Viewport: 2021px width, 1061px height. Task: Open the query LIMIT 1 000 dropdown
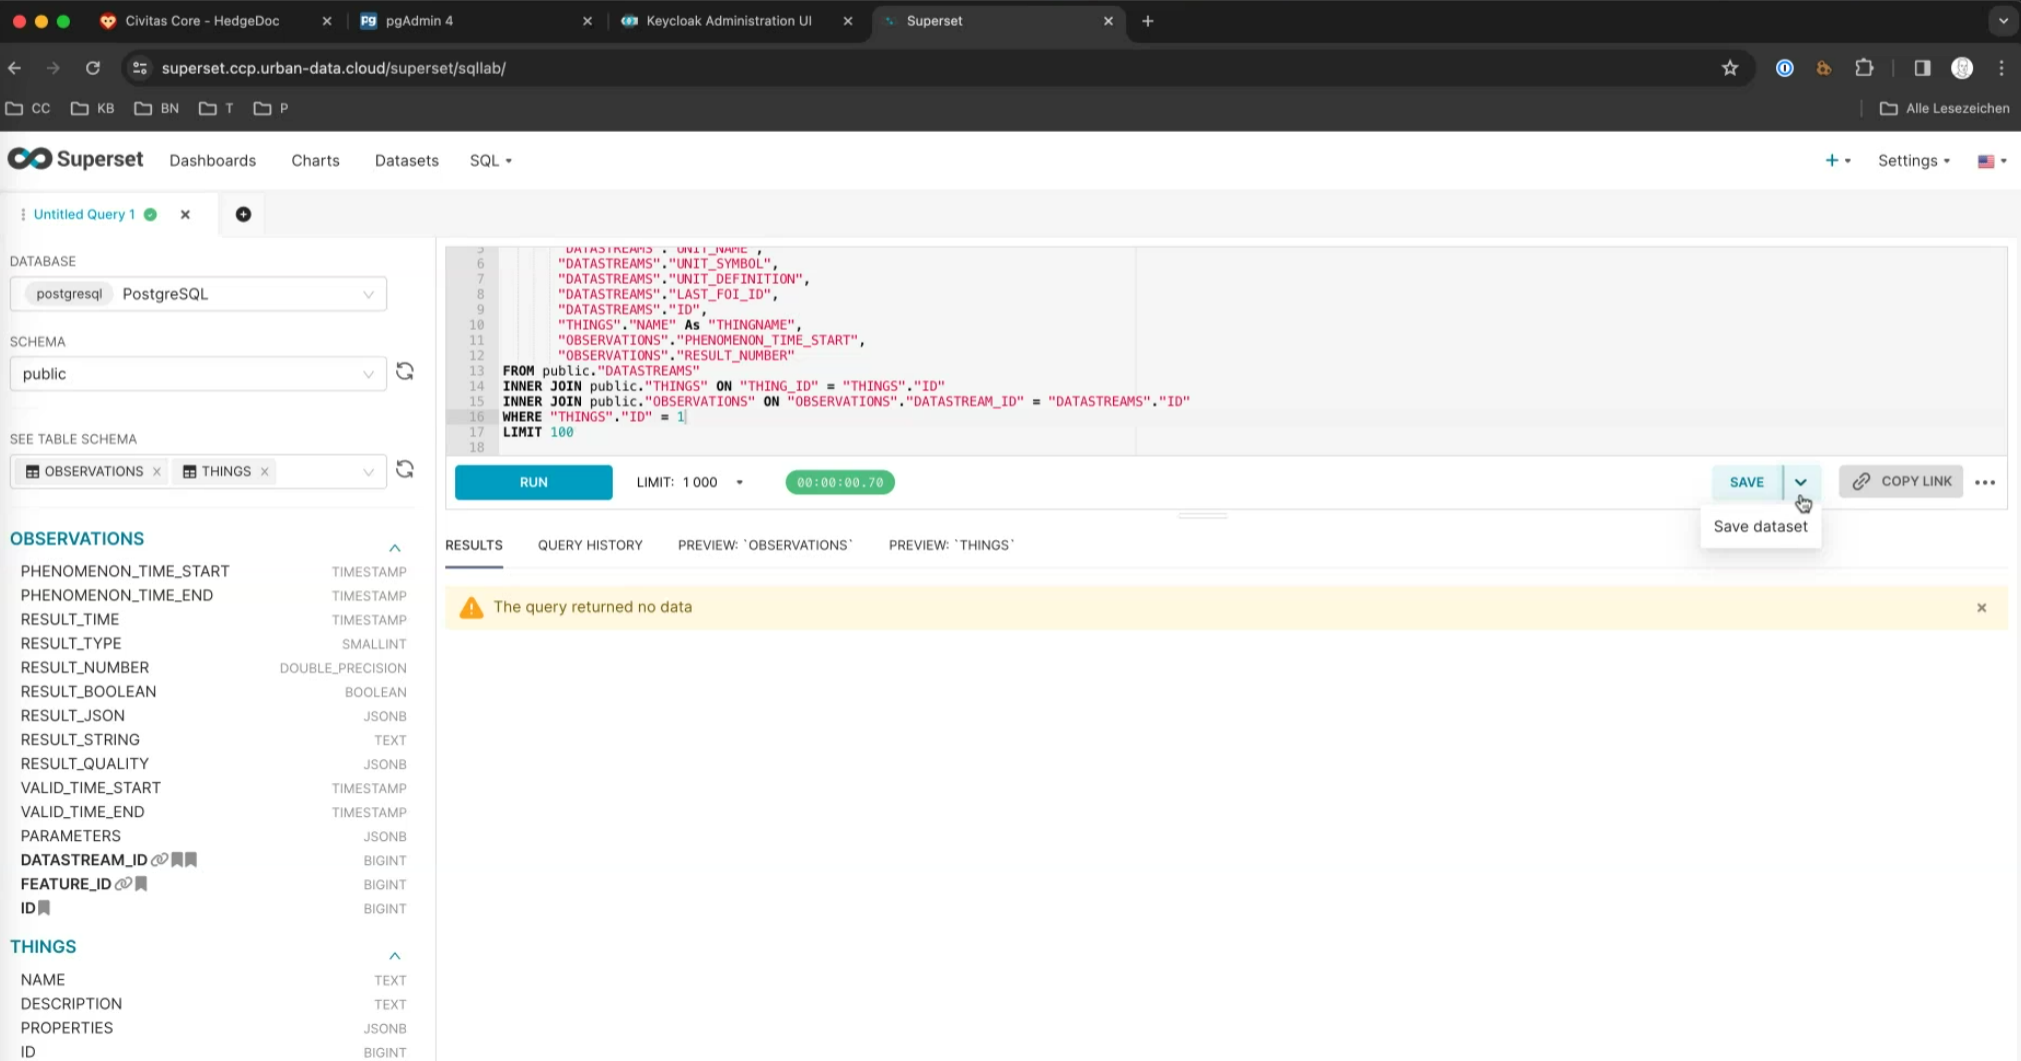(691, 482)
